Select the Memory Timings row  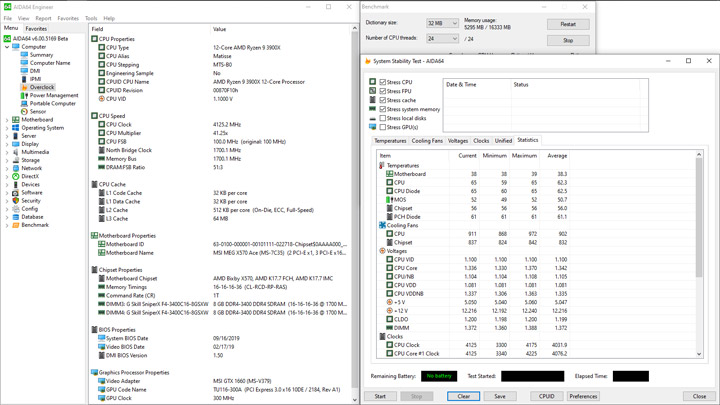point(219,287)
